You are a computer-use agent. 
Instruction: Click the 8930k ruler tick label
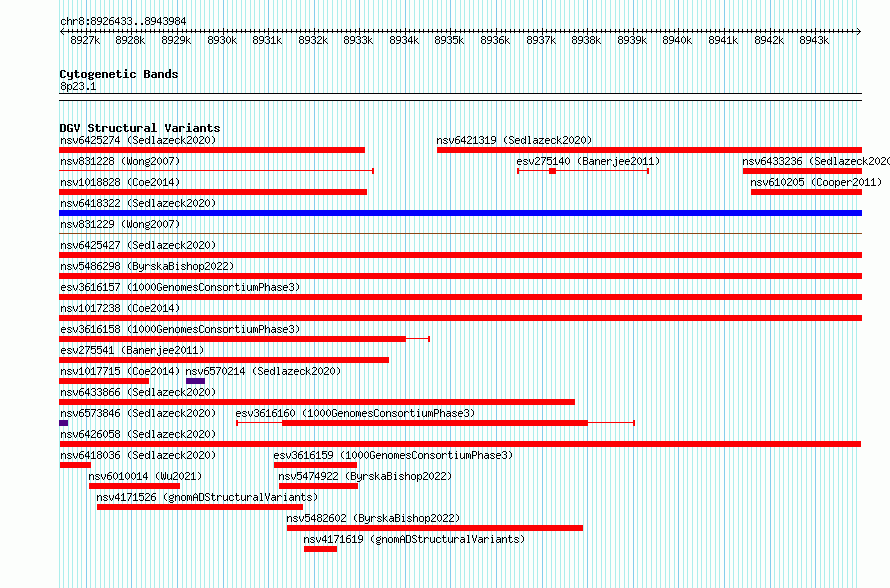(x=222, y=40)
